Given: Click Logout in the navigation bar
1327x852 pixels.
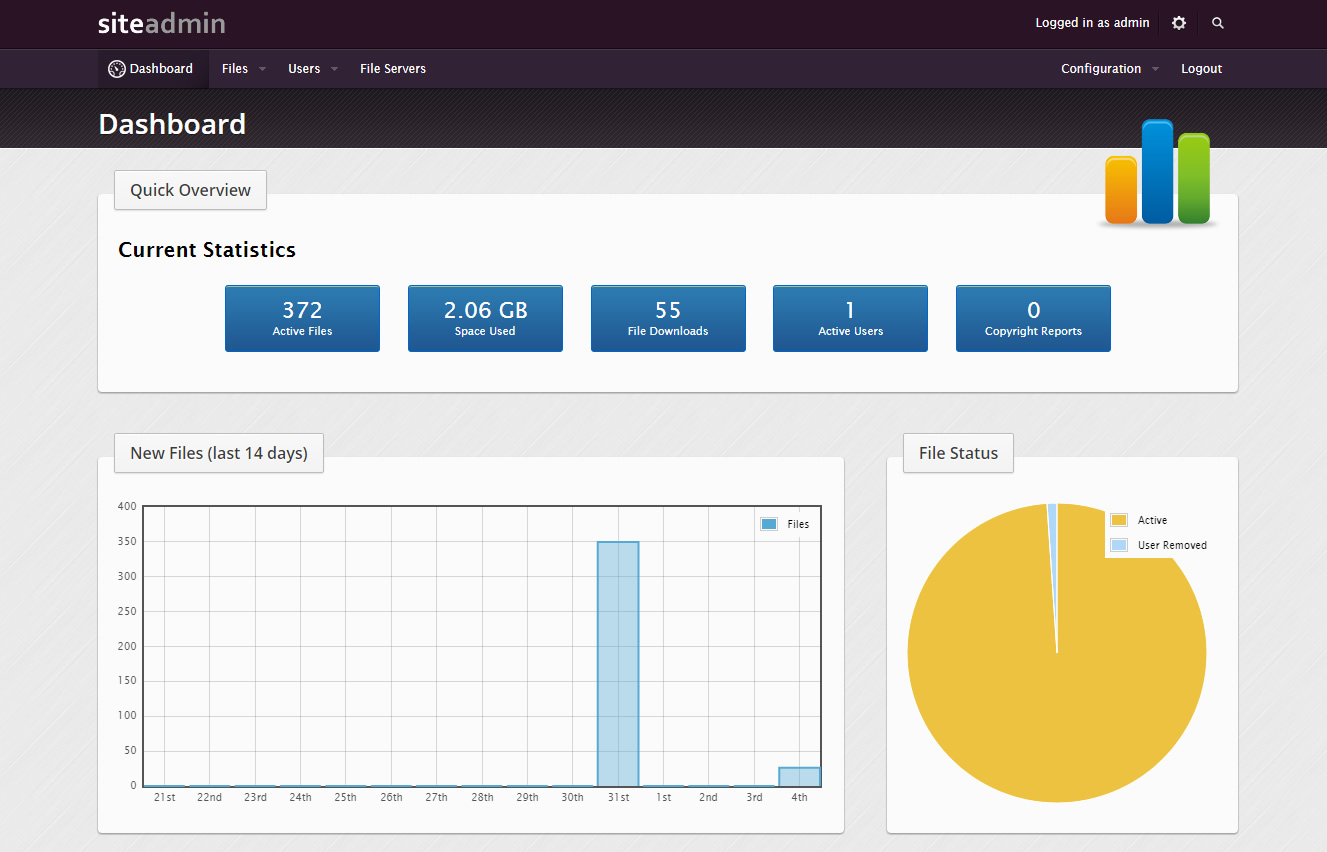Looking at the screenshot, I should point(1201,68).
